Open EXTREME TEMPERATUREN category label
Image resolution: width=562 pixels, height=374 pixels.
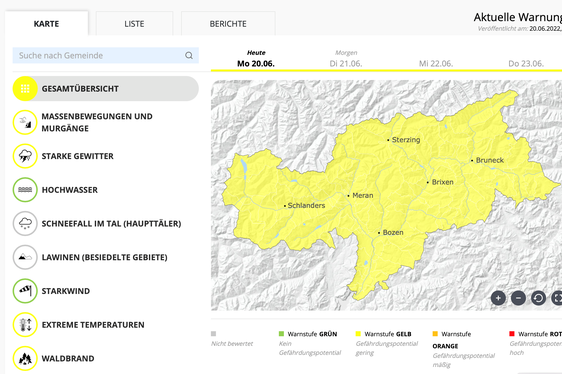(x=93, y=325)
